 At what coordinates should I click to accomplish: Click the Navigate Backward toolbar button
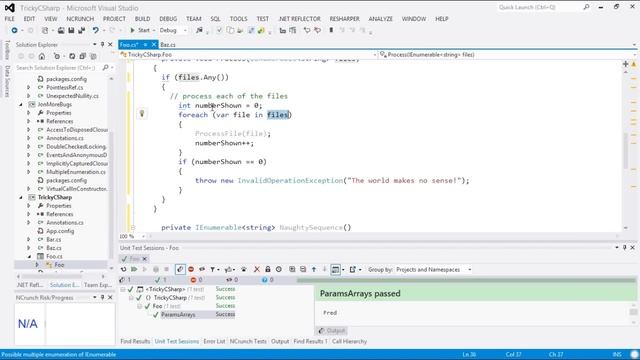[x=14, y=30]
